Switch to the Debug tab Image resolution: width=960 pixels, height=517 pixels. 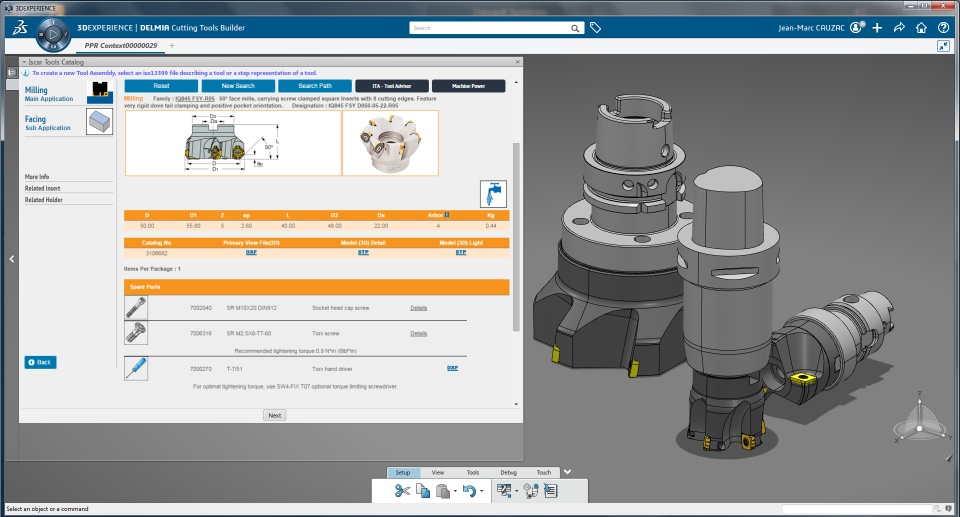tap(508, 472)
